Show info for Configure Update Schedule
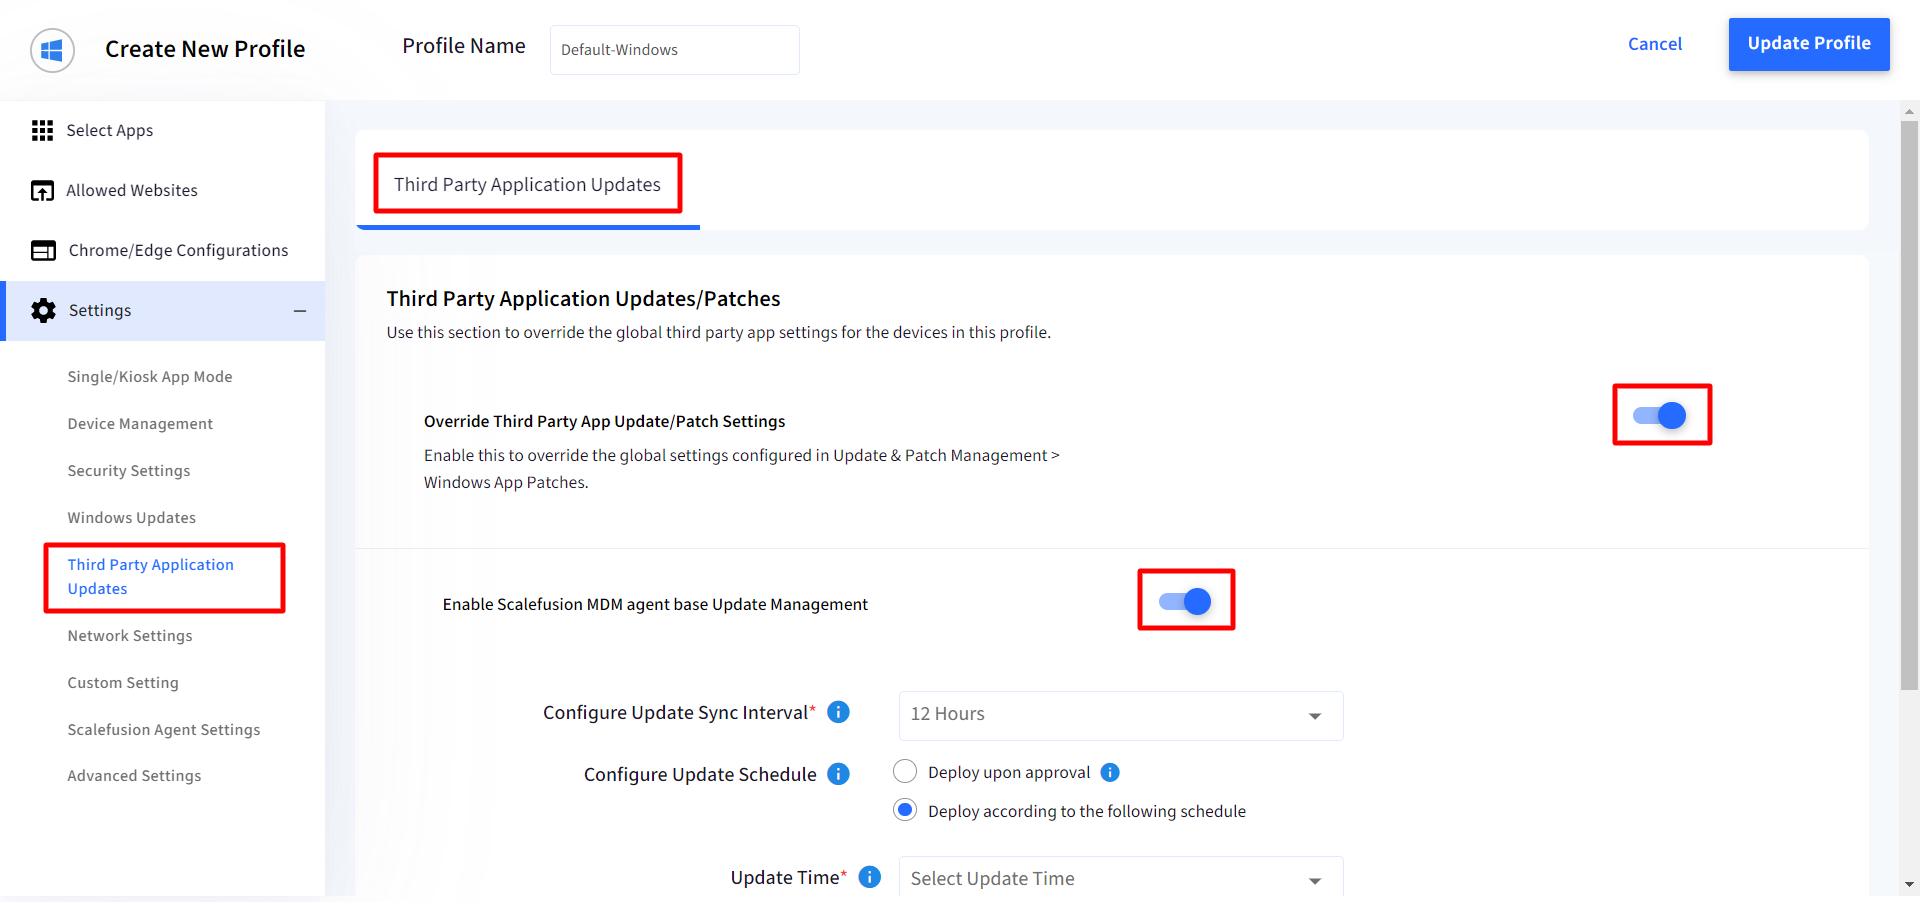Image resolution: width=1920 pixels, height=902 pixels. 839,774
